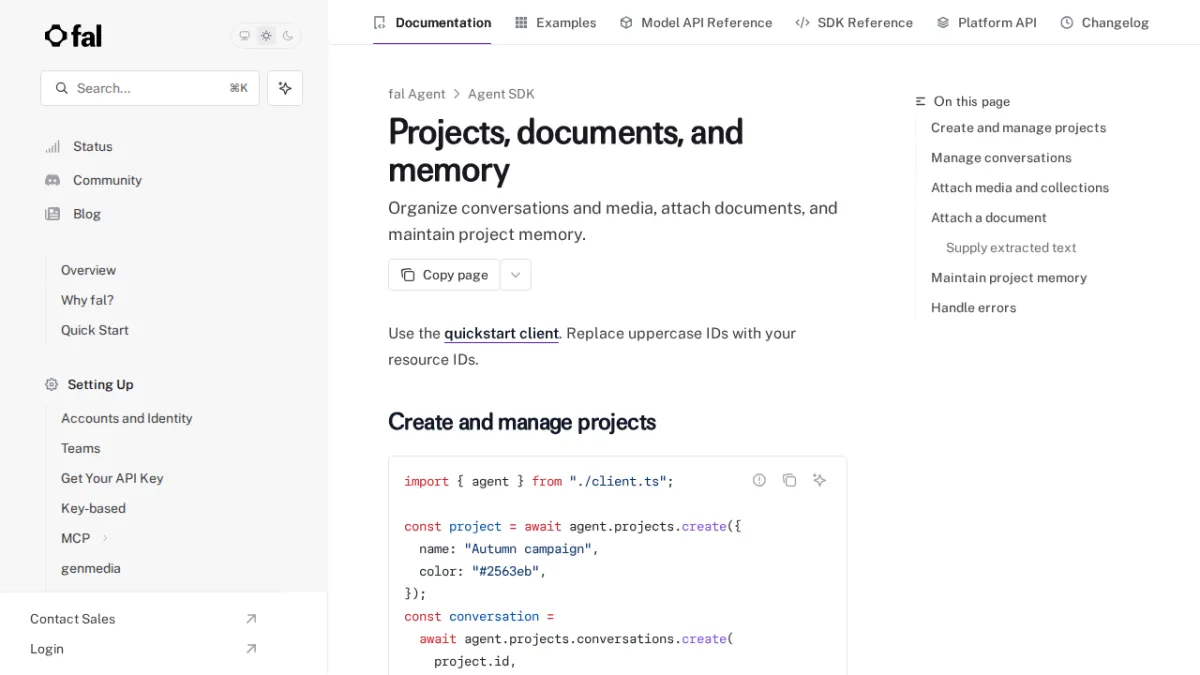The width and height of the screenshot is (1200, 675).
Task: Open genmedia sidebar page
Action: [x=90, y=568]
